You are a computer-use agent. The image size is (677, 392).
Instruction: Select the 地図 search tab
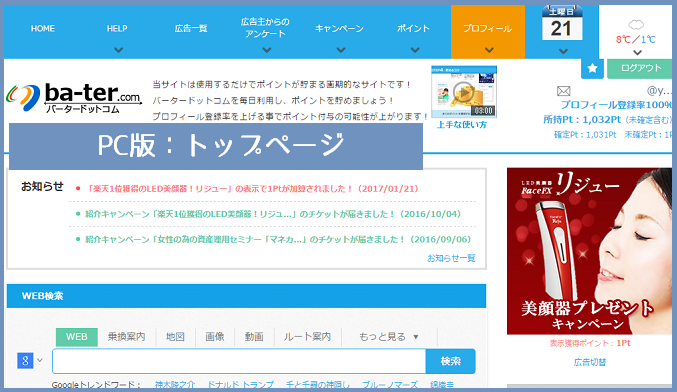tap(175, 337)
